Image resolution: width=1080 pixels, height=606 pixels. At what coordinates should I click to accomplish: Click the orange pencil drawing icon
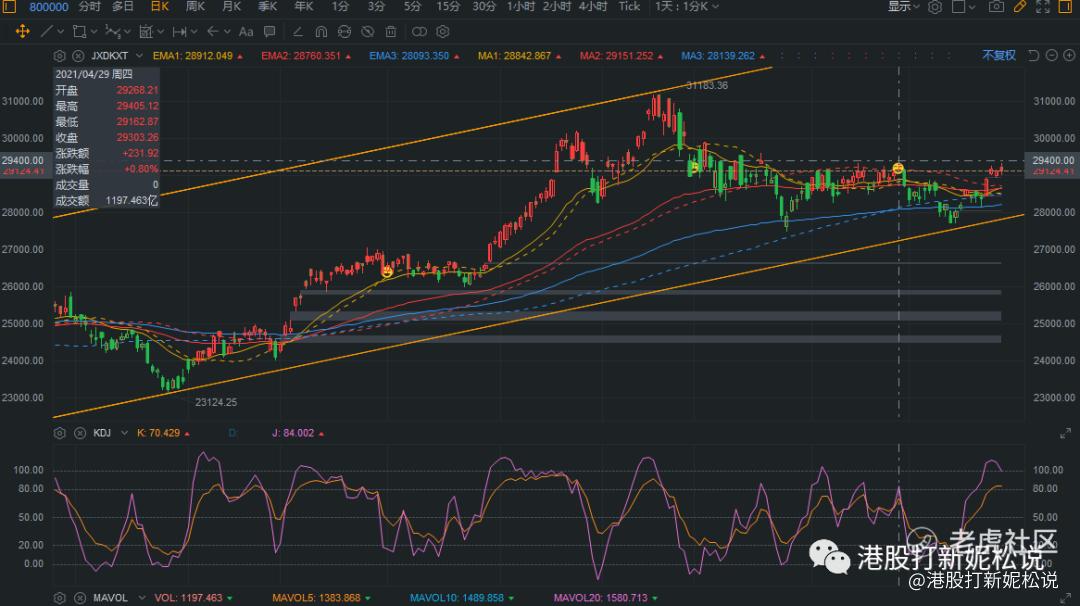pyautogui.click(x=1020, y=6)
